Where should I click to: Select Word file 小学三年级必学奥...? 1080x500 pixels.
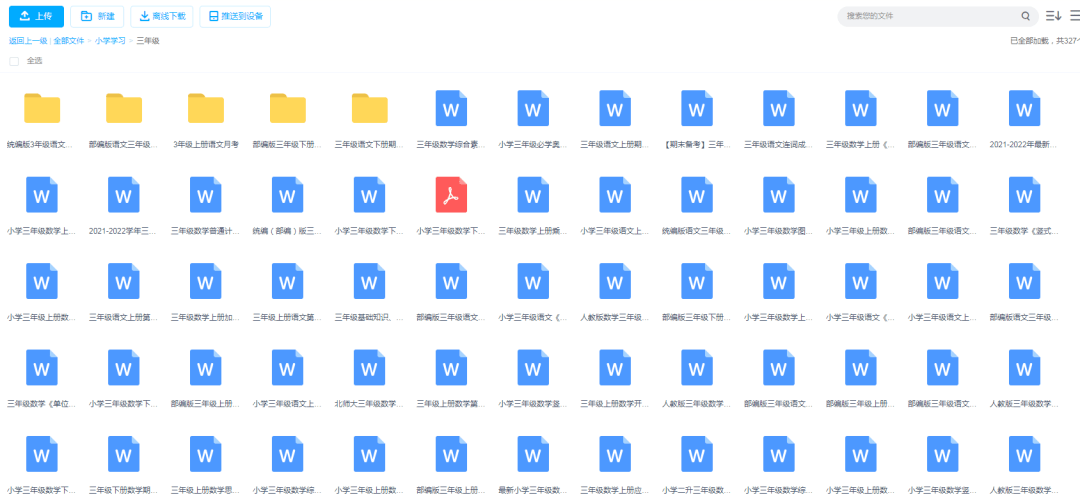533,108
